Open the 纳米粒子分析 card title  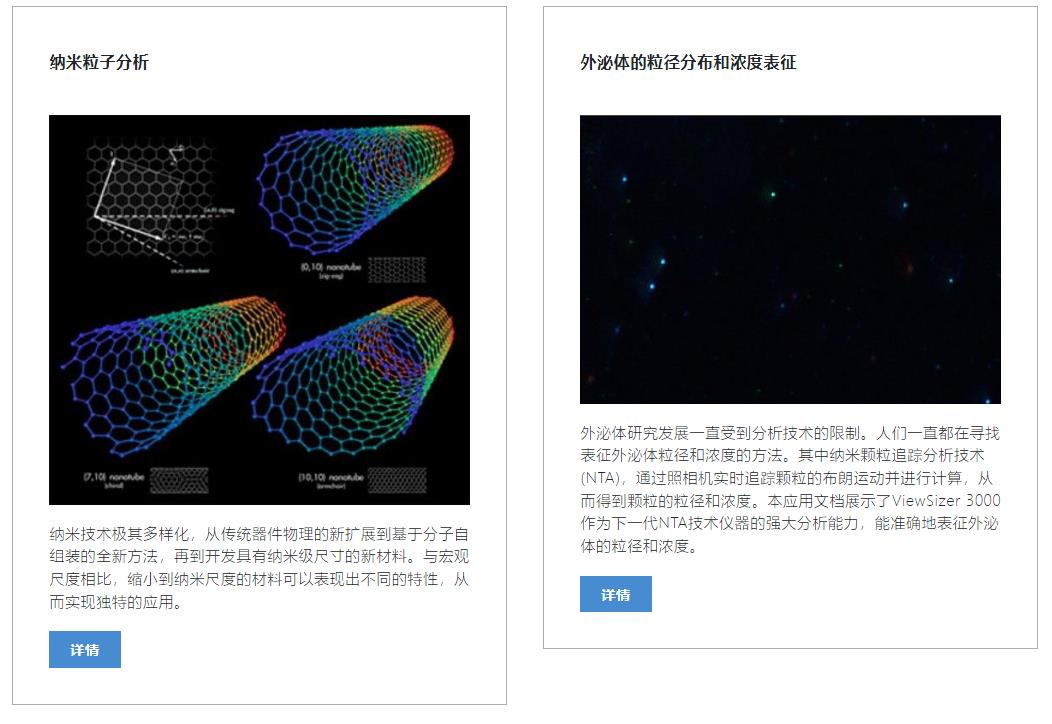pyautogui.click(x=99, y=62)
